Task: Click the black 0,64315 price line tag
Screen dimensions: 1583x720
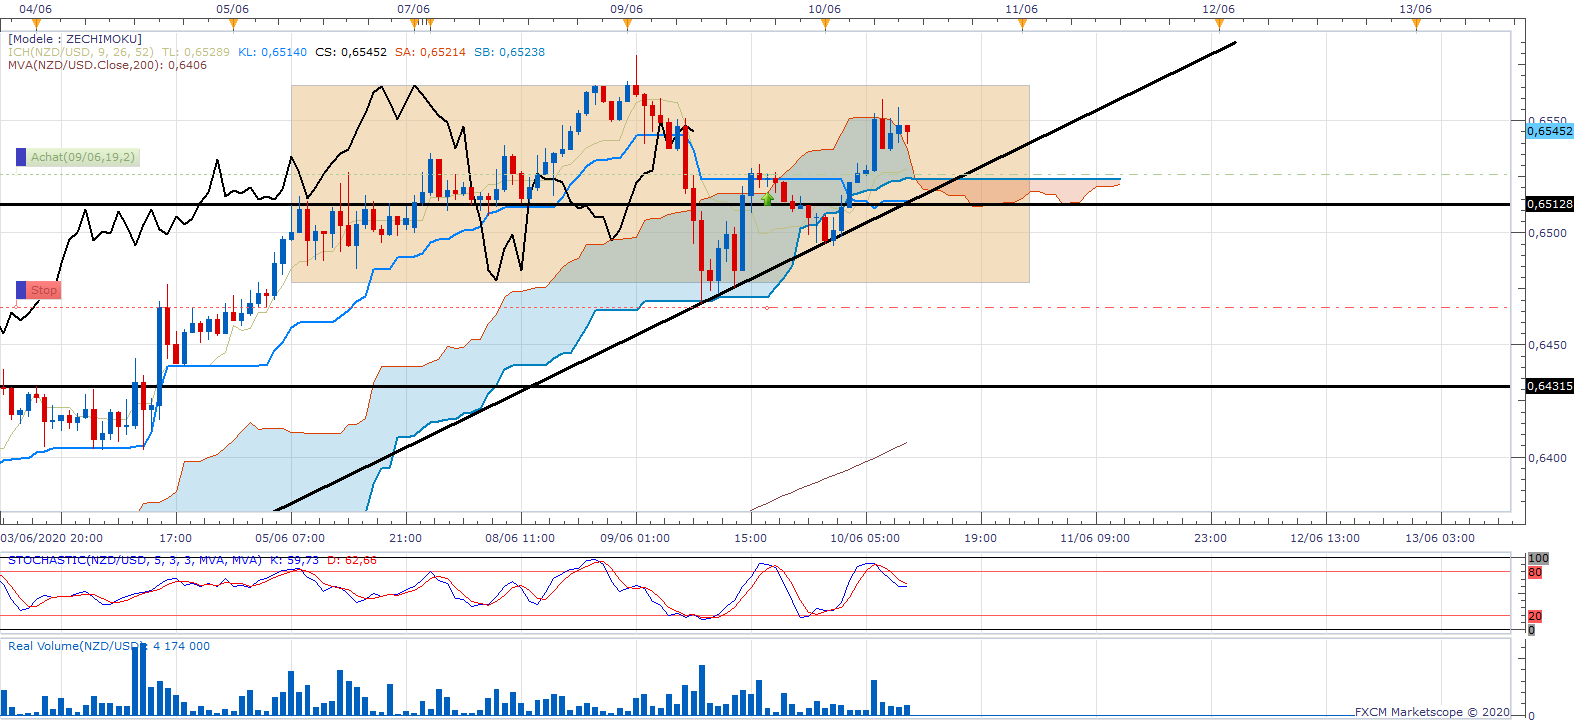Action: coord(1550,386)
